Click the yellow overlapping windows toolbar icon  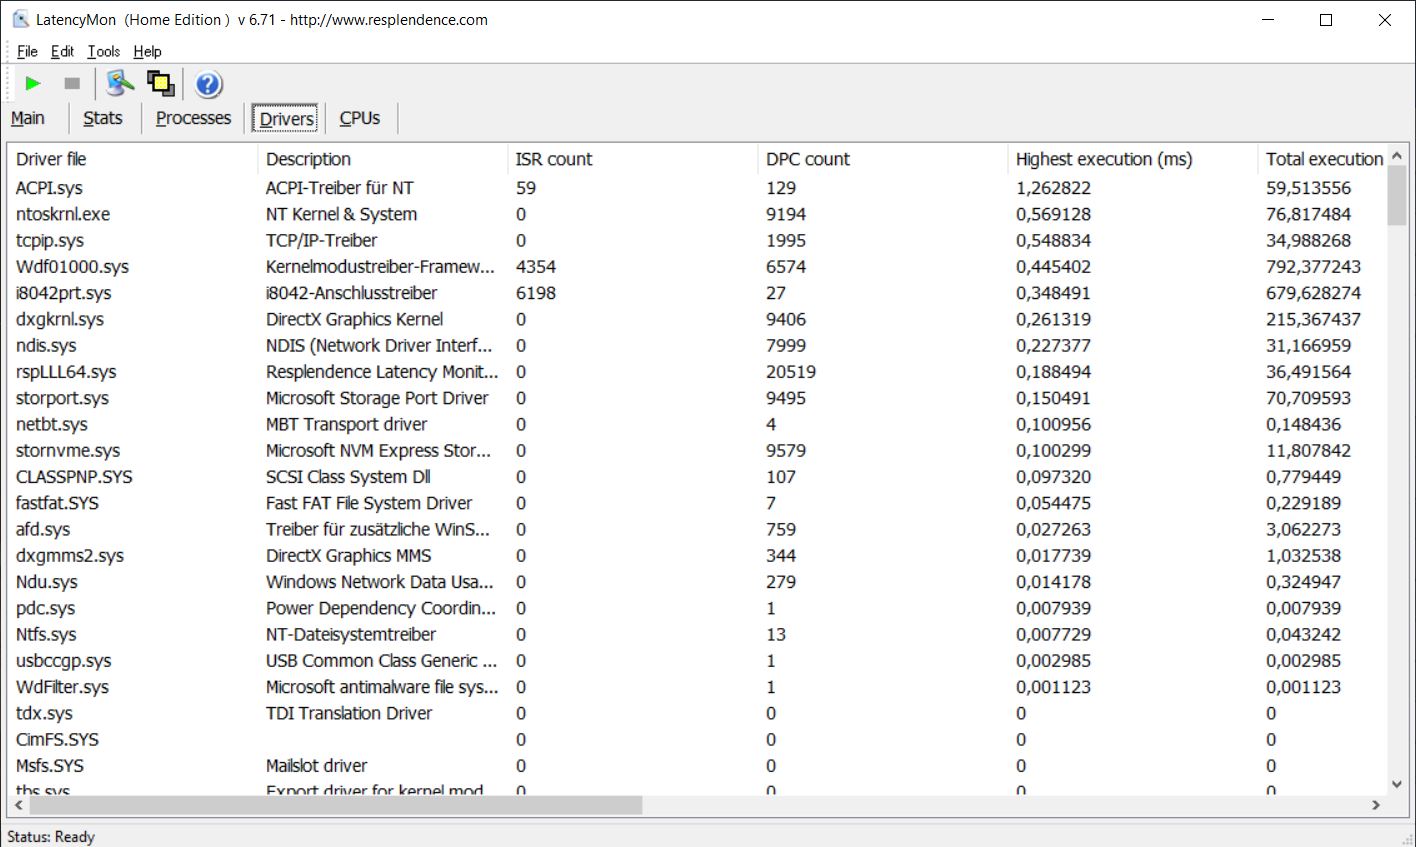point(161,84)
